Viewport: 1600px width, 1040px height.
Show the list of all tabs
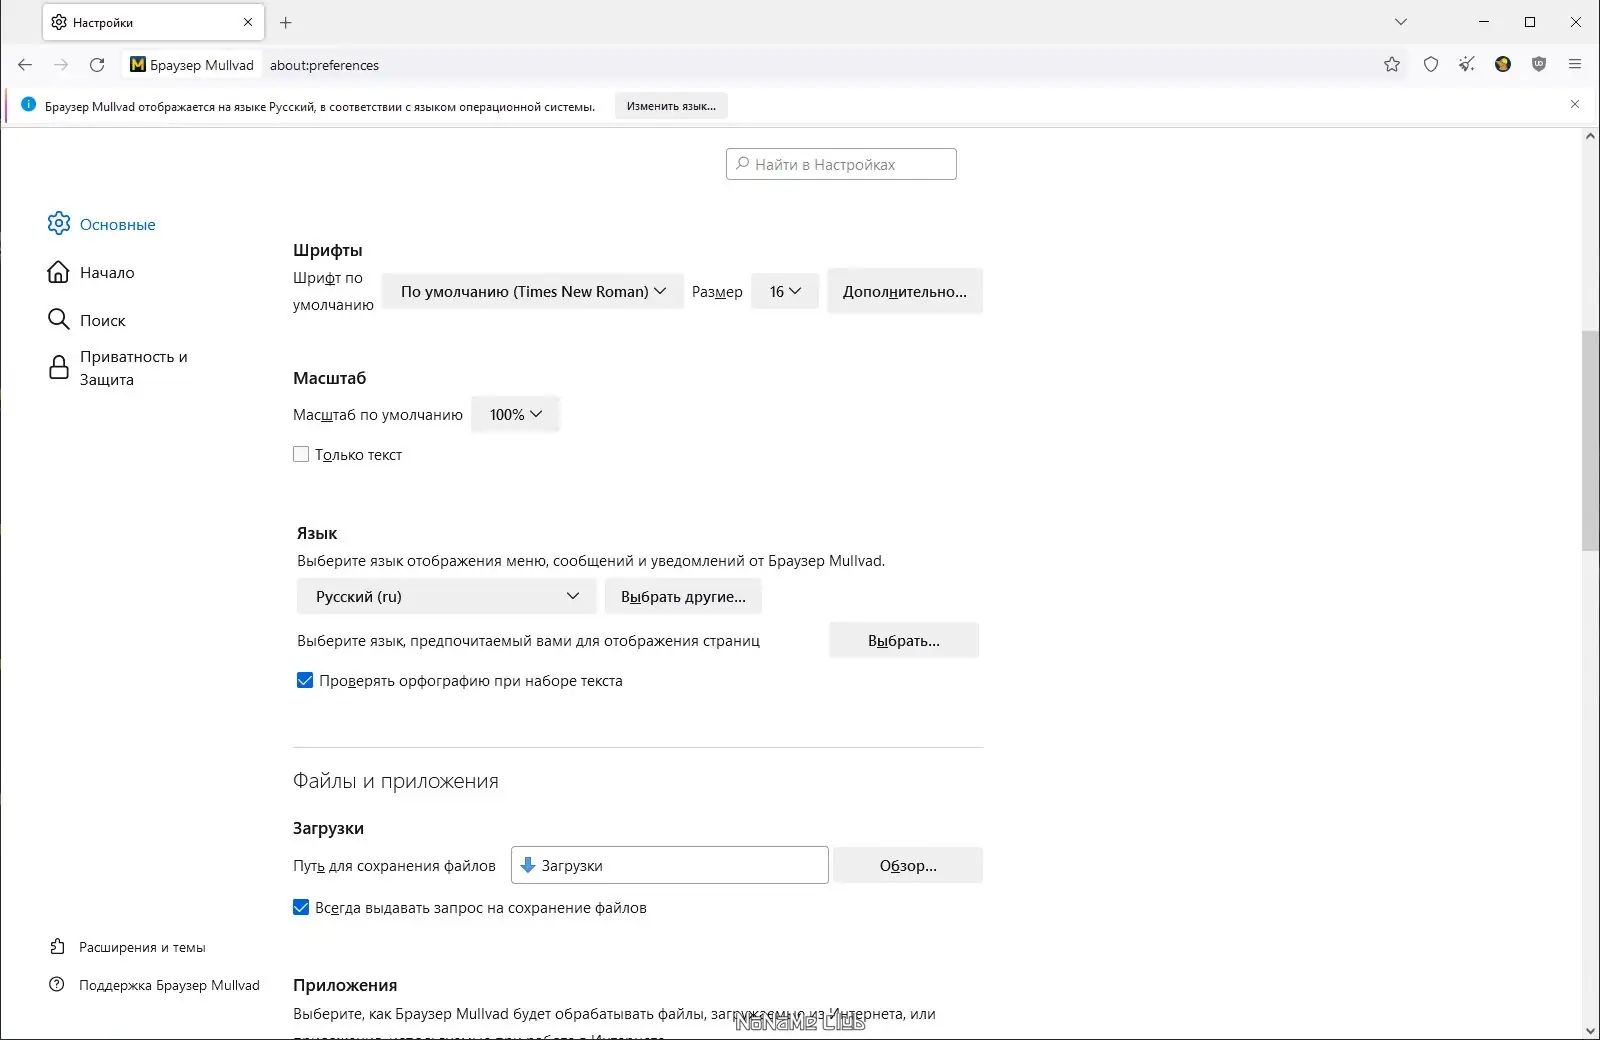1401,22
